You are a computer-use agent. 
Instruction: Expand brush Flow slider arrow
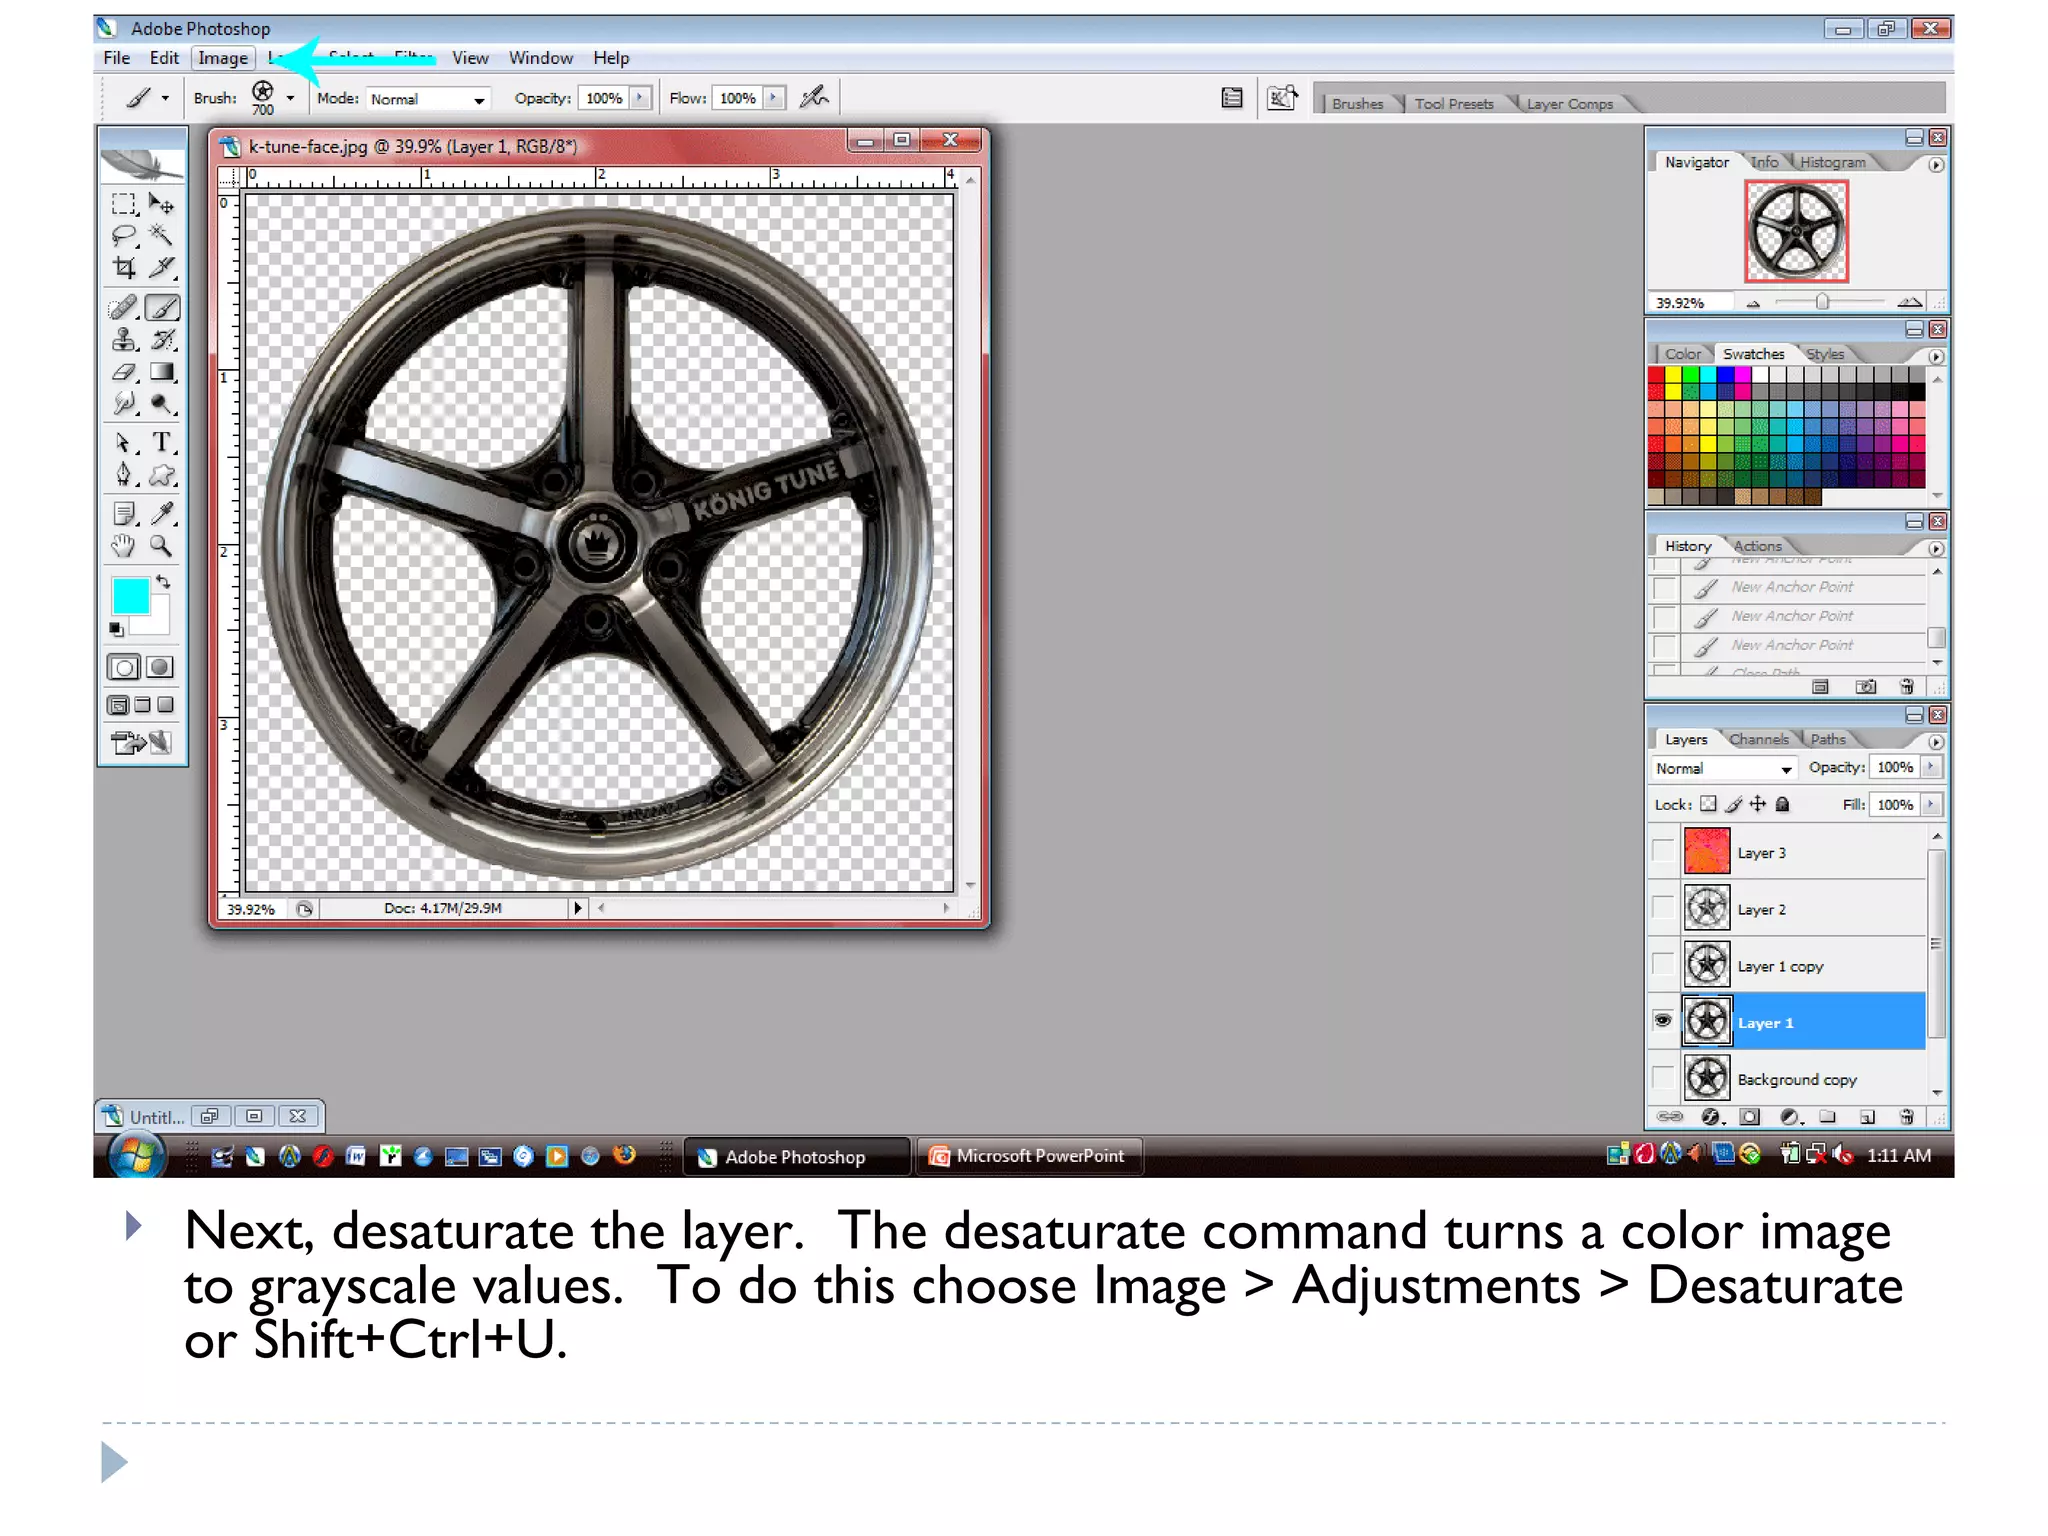[x=773, y=98]
